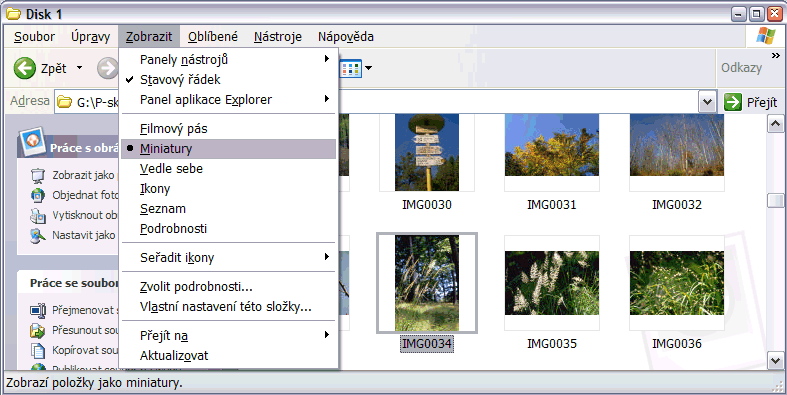Image resolution: width=787 pixels, height=395 pixels.
Task: Click the Disk 1 title folder icon
Action: (x=13, y=14)
